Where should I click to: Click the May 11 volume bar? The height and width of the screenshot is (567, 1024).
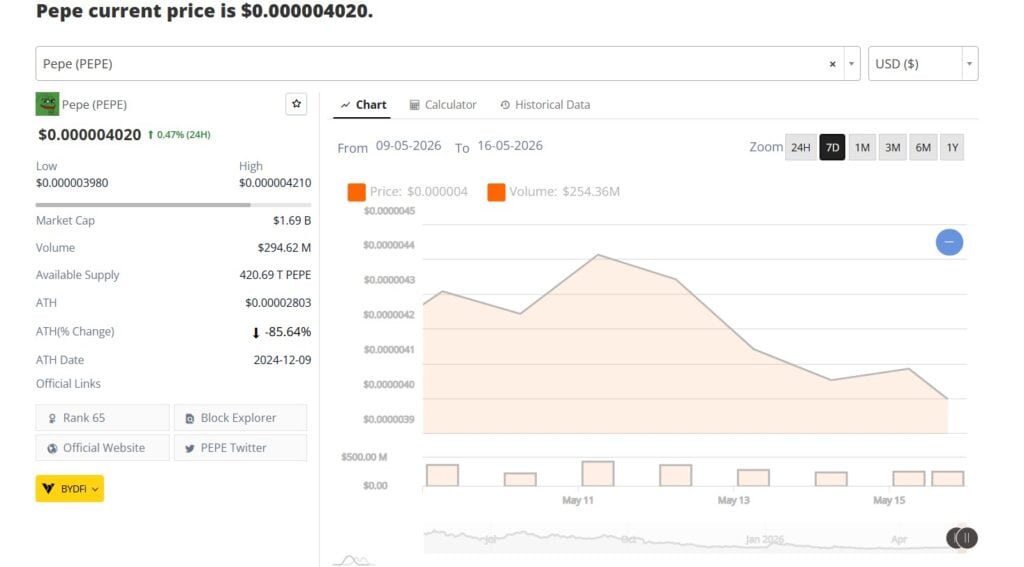click(598, 474)
